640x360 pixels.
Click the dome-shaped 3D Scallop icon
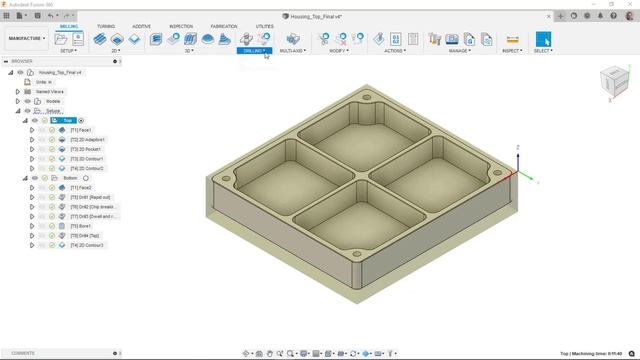[208, 39]
